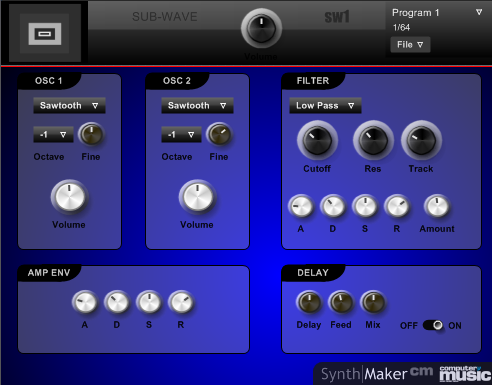Viewport: 492px width, 385px height.
Task: Open OSC 1 Octave dropdown
Action: pos(53,135)
